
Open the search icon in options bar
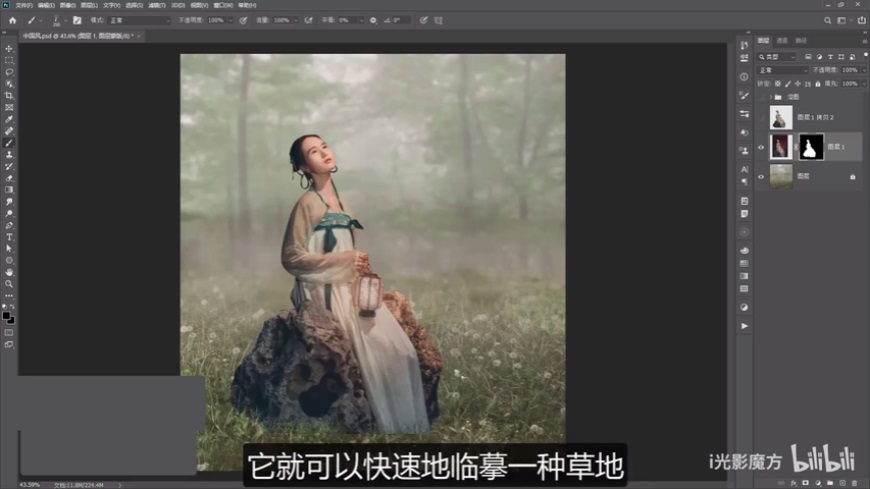pos(827,20)
